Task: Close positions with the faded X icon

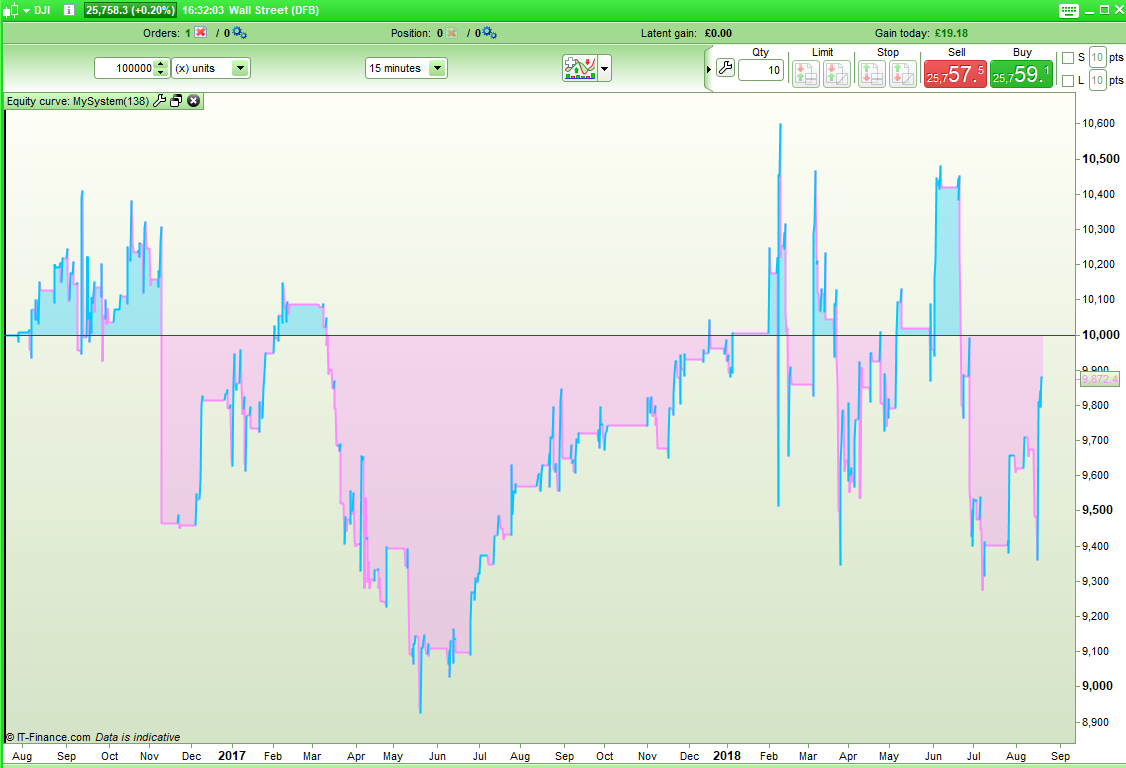Action: pos(452,33)
